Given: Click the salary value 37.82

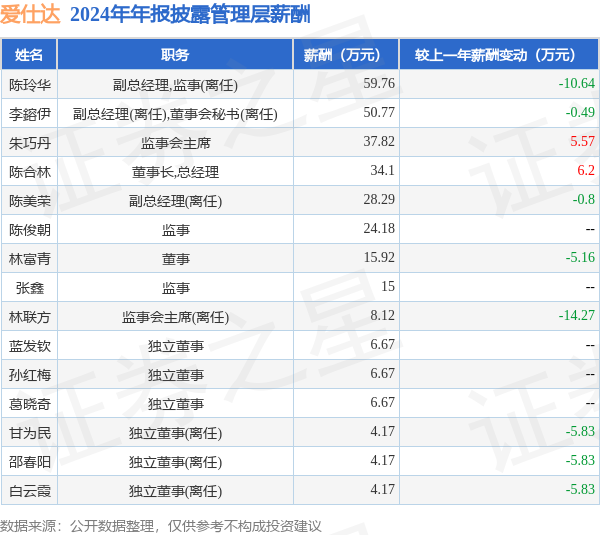Looking at the screenshot, I should 379,141.
